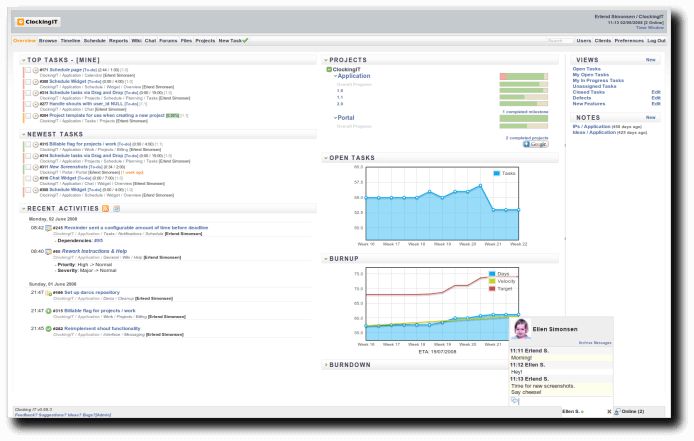Tick checkbox for Schedule Widget in Newest Tasks
Screen dimensions: 694x441
pyautogui.click(x=27, y=190)
